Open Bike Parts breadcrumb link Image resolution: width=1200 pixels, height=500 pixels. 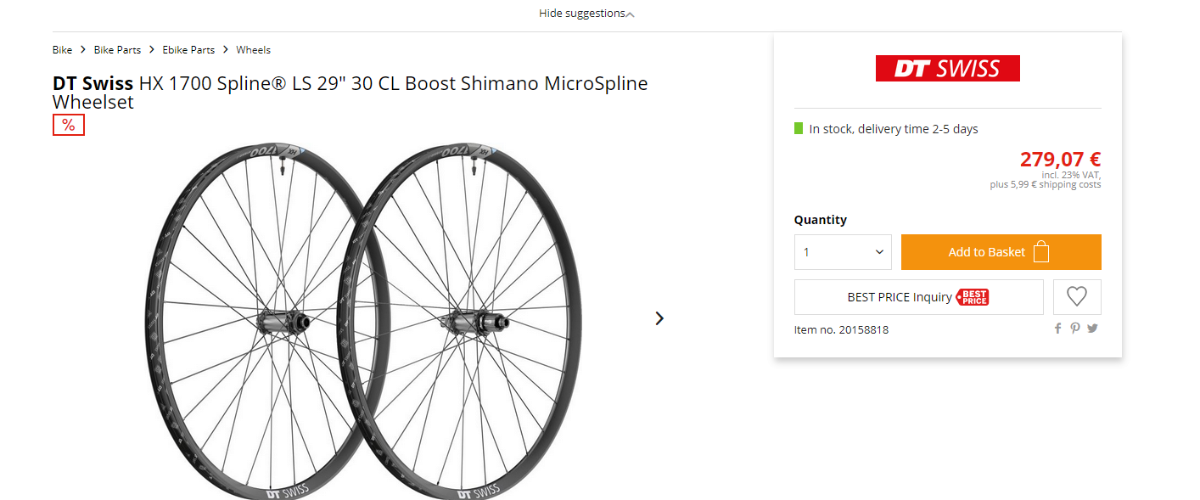click(117, 50)
